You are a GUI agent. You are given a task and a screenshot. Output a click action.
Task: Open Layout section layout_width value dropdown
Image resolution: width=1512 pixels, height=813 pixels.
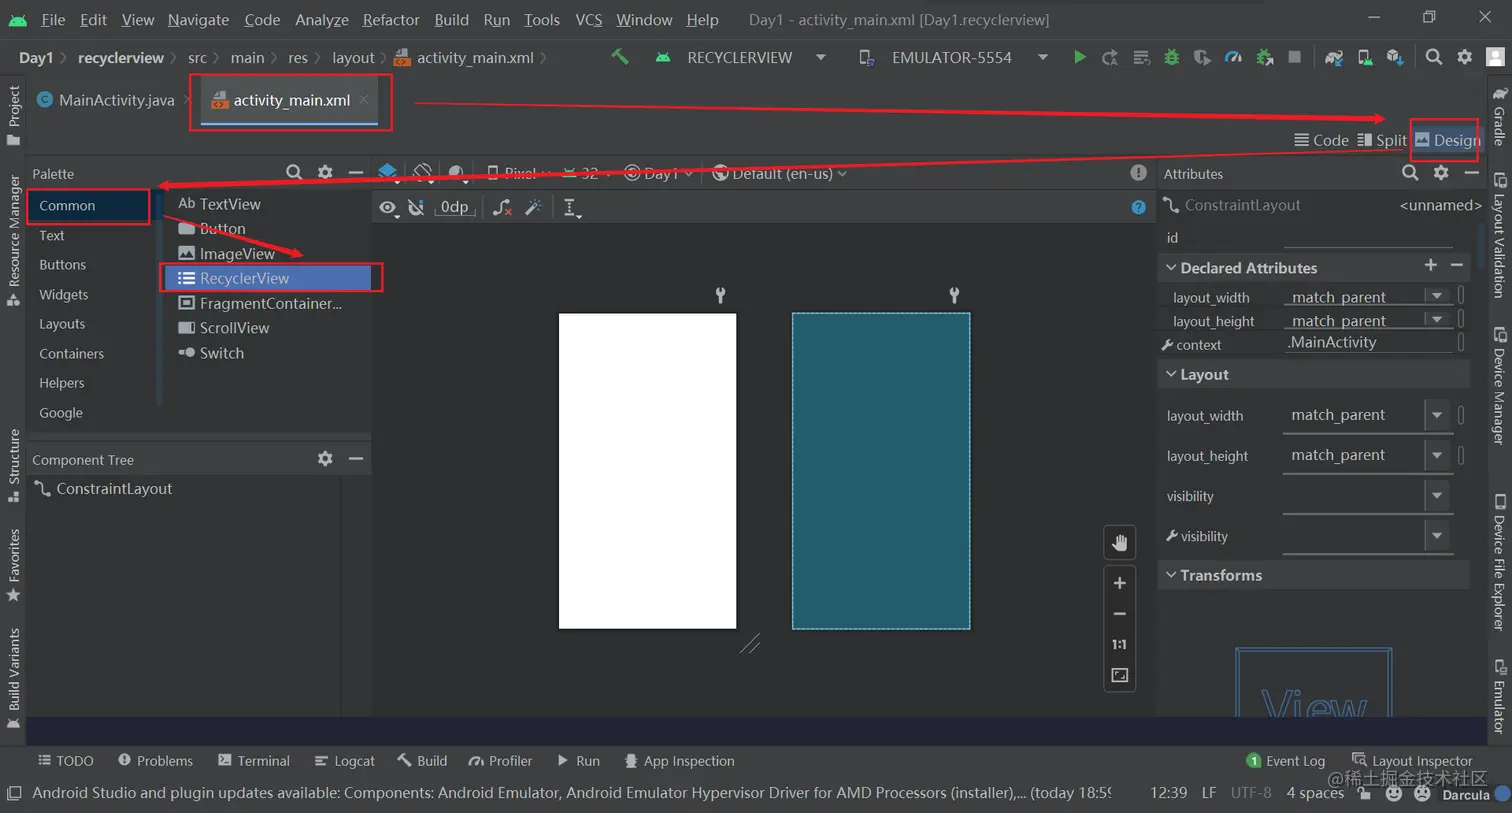click(x=1437, y=415)
